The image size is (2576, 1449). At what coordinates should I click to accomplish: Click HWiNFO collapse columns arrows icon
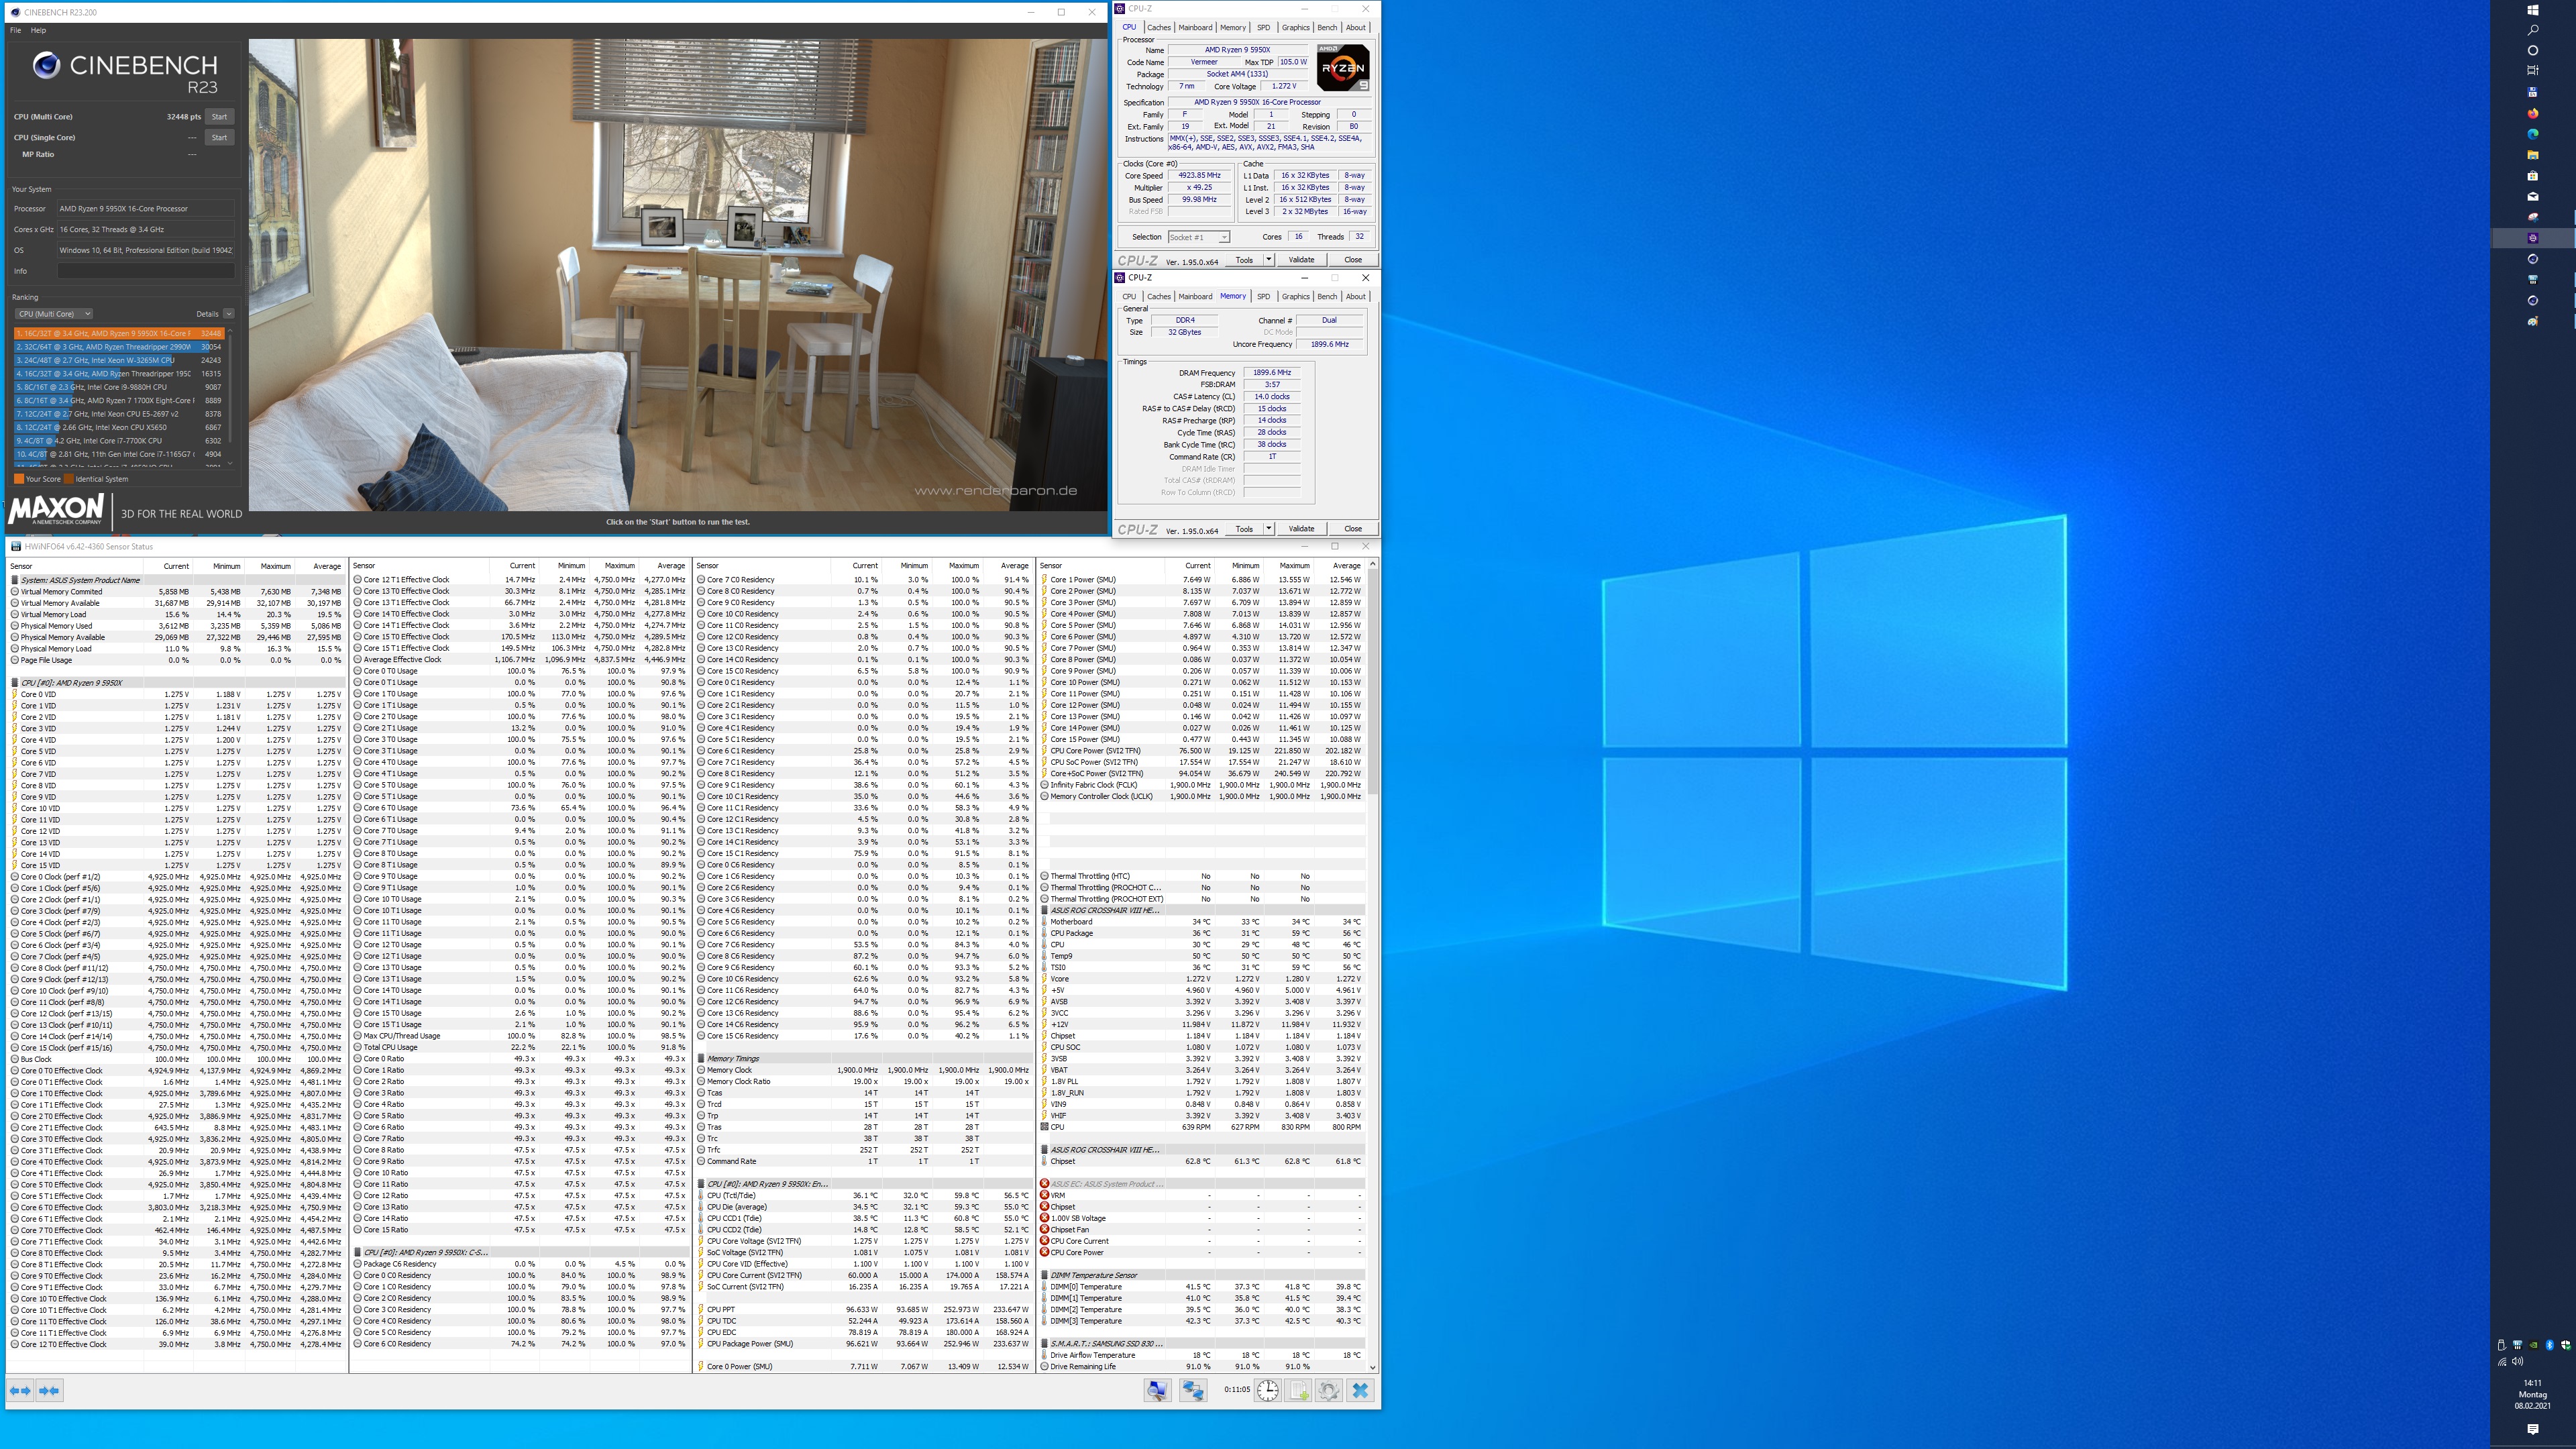point(49,1390)
